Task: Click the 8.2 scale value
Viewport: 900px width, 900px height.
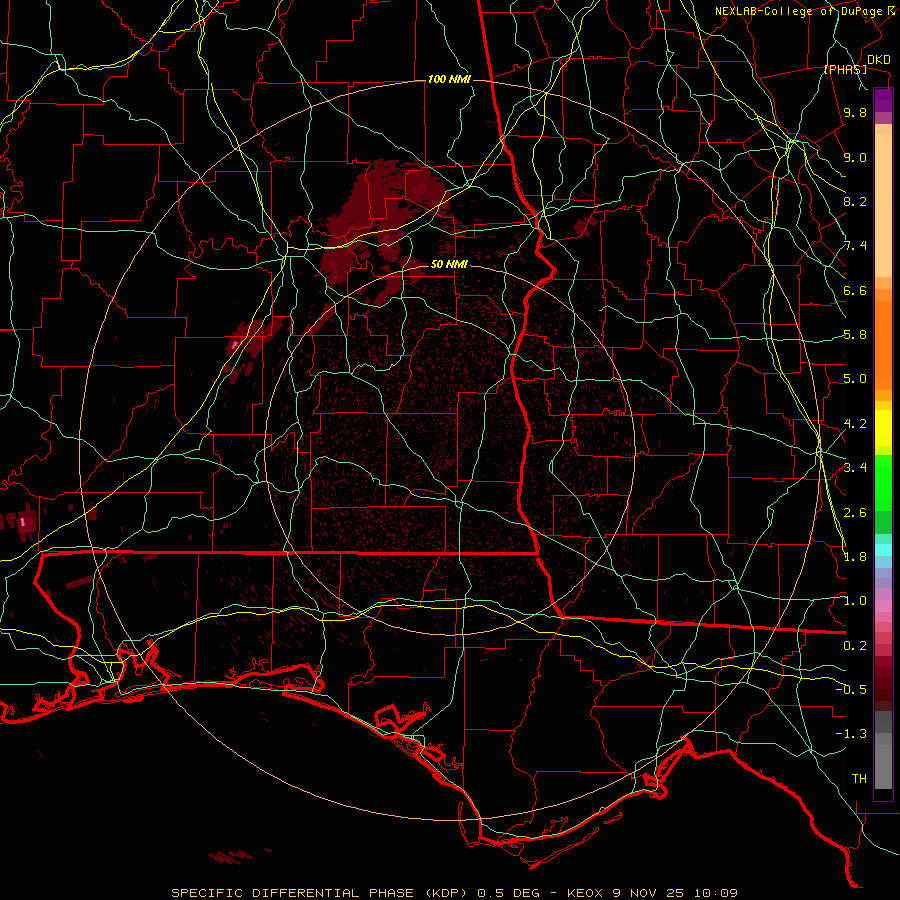Action: pos(855,201)
